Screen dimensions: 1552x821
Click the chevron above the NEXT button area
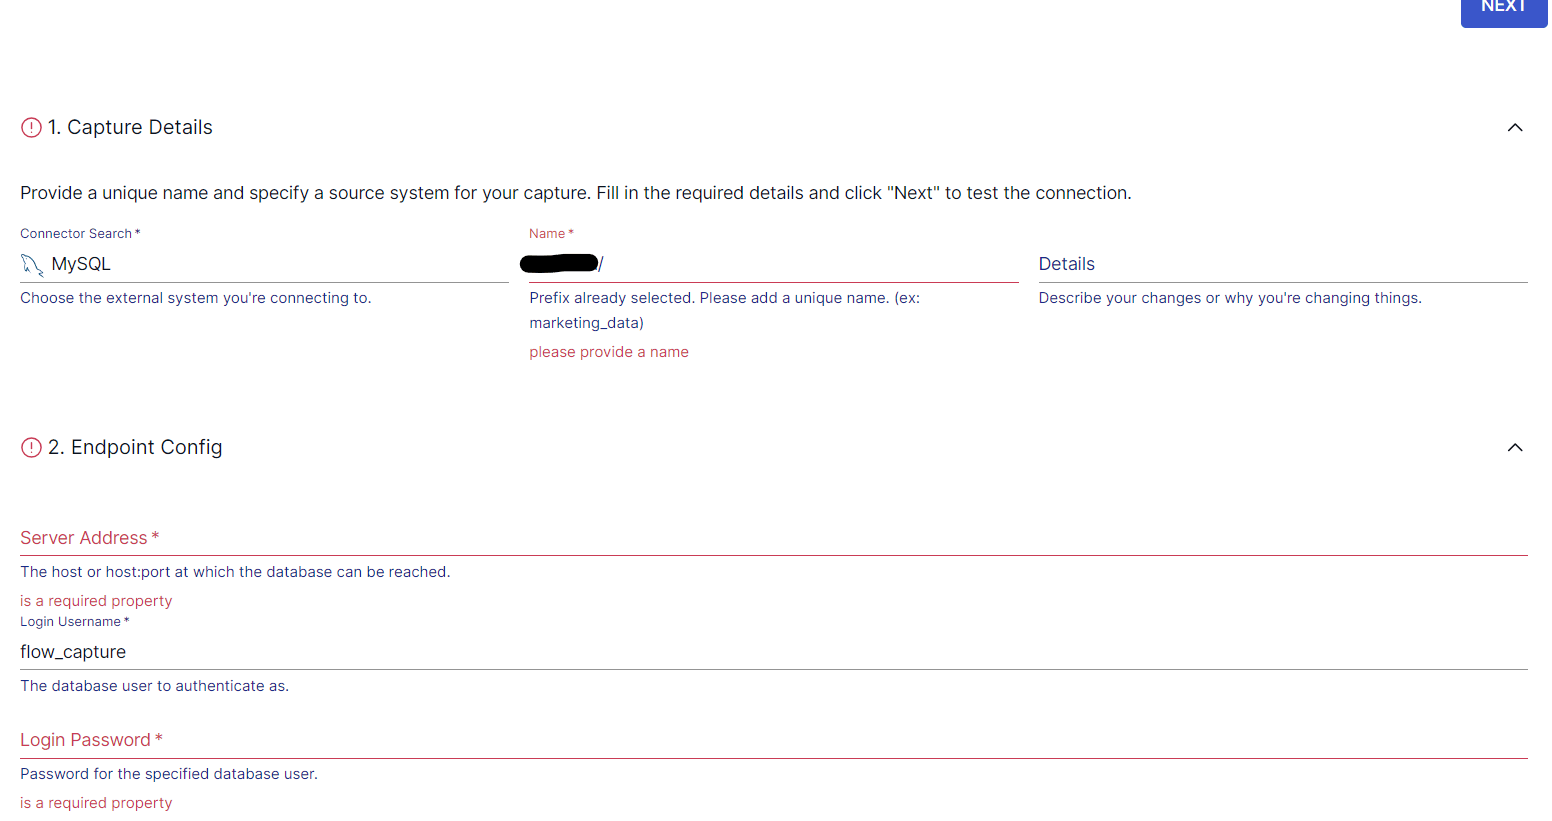click(x=1515, y=127)
